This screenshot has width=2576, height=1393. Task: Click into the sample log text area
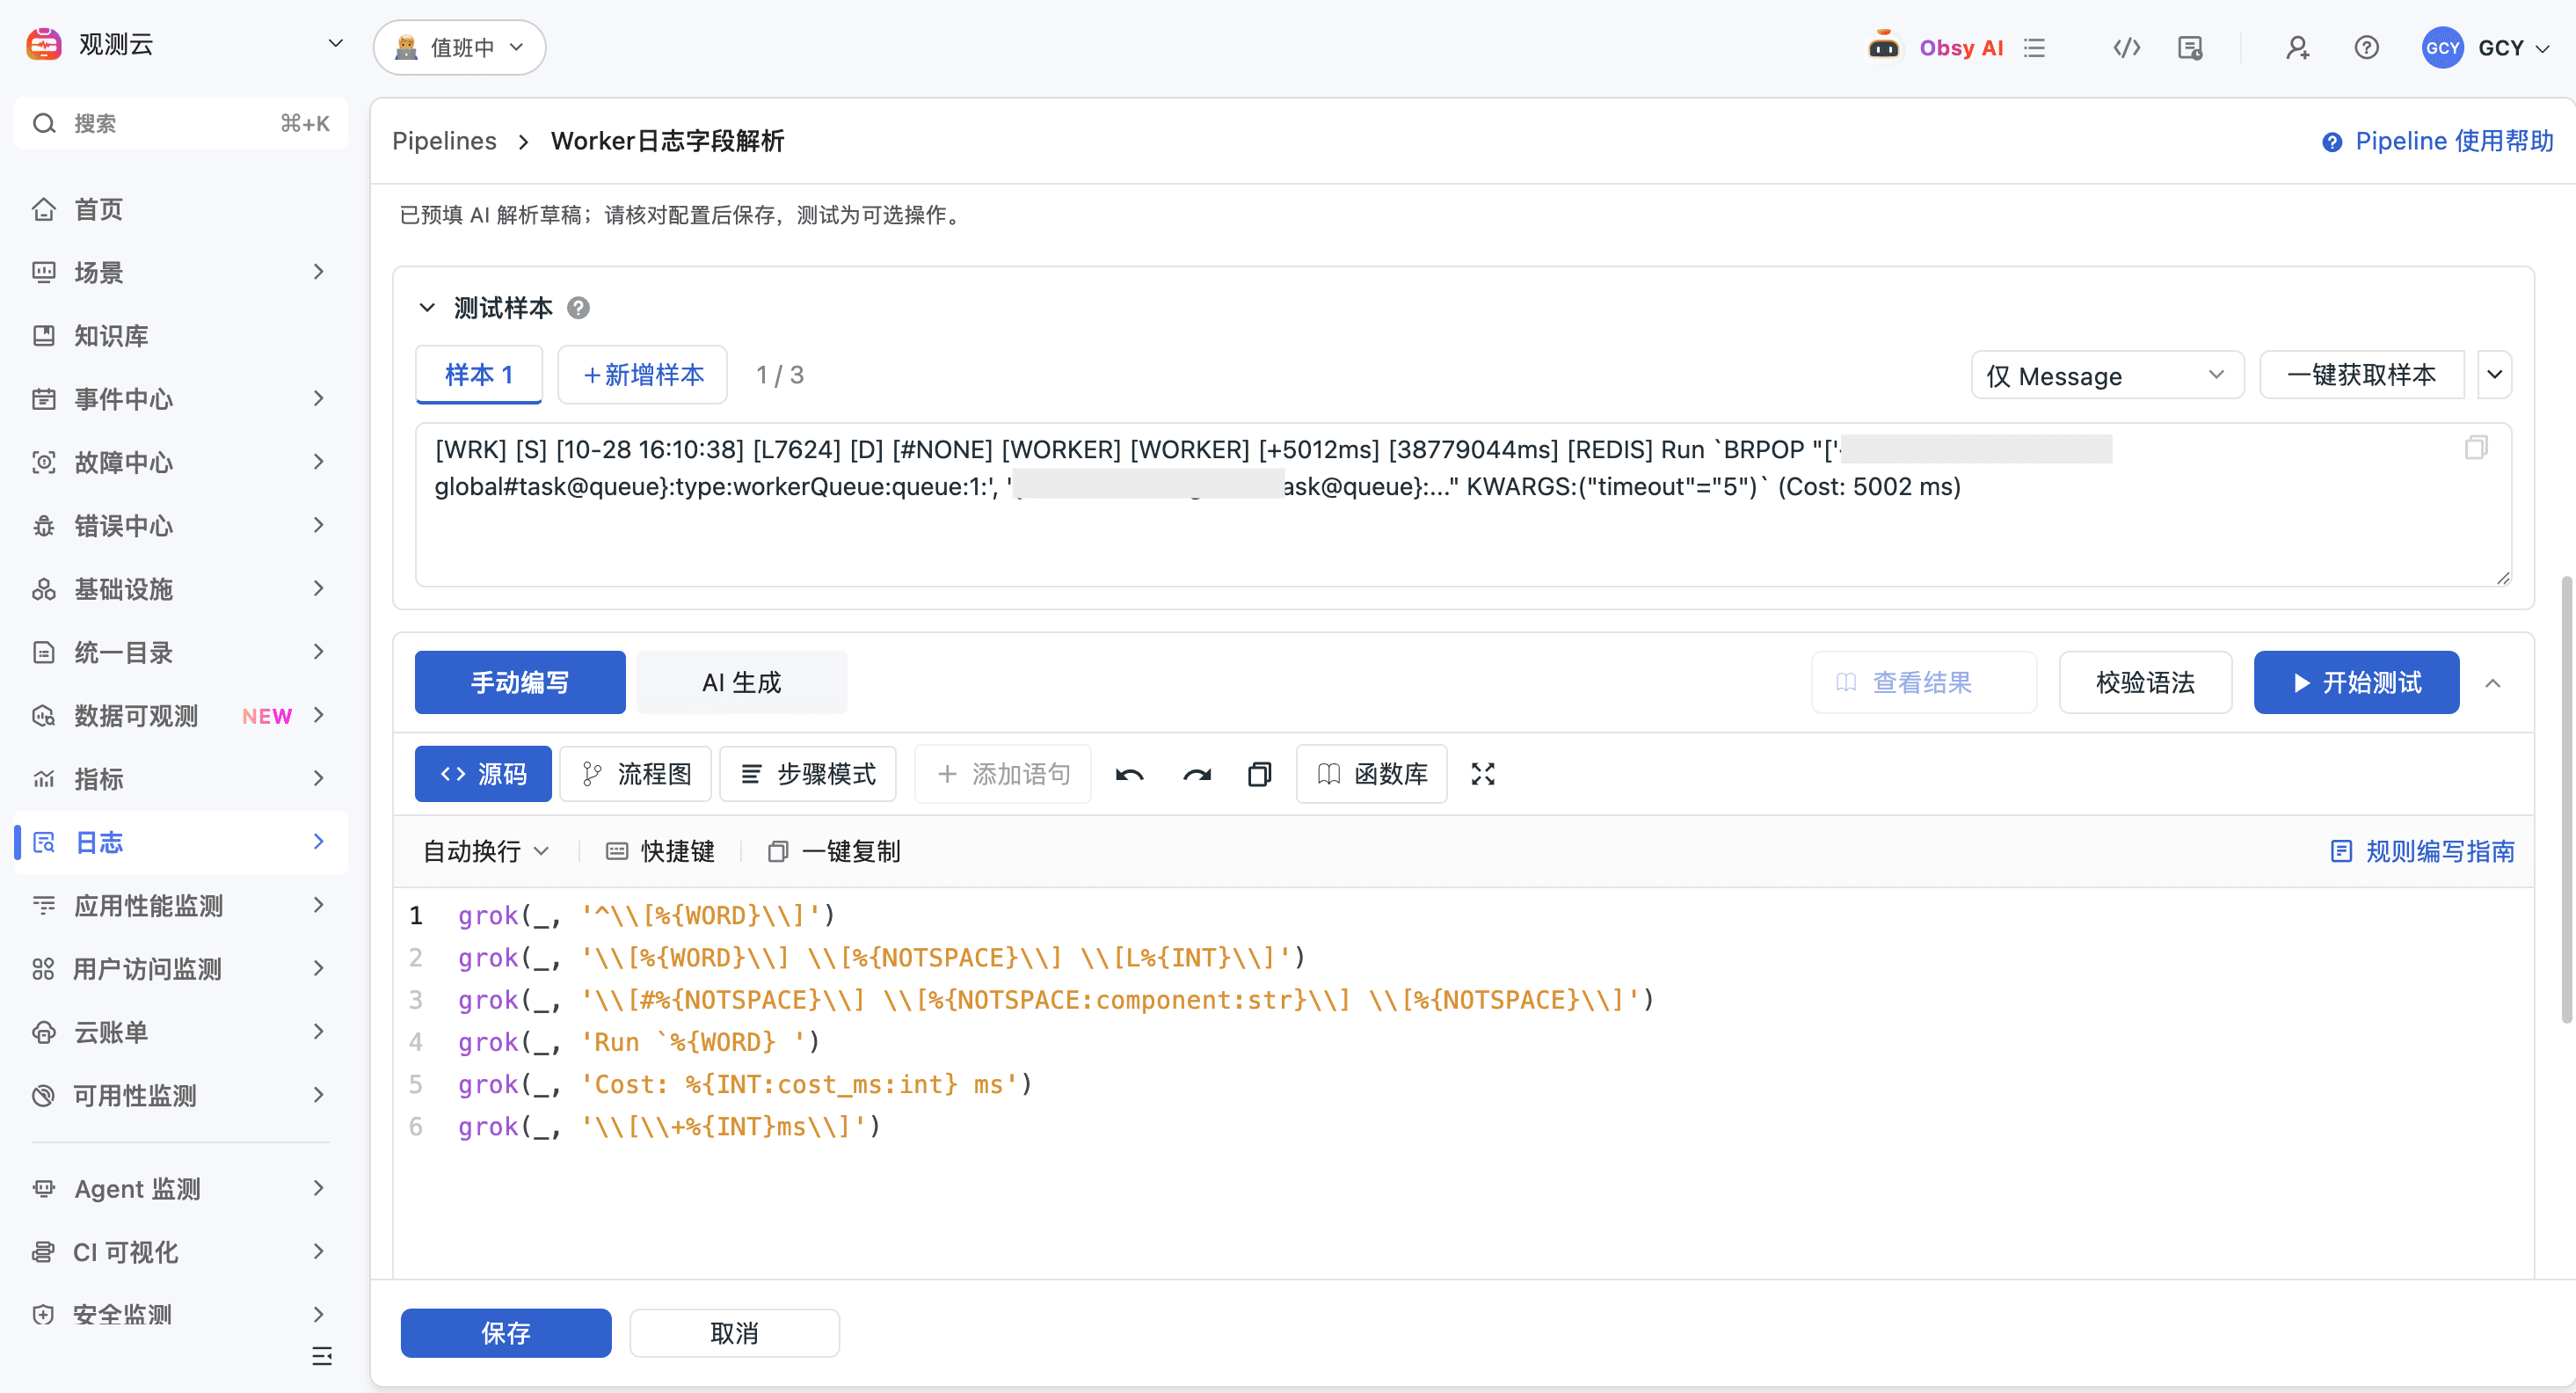[1463, 505]
